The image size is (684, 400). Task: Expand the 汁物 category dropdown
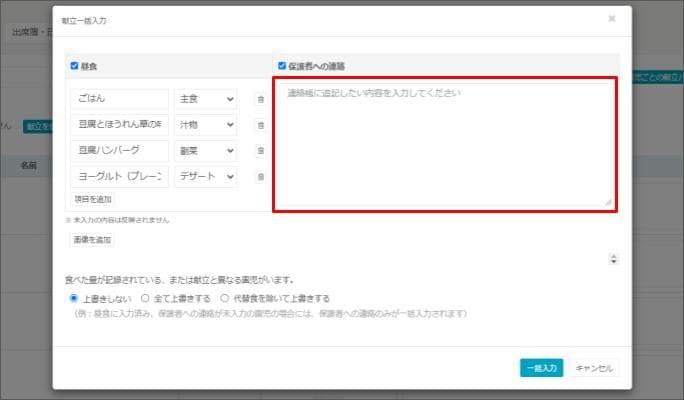(206, 125)
